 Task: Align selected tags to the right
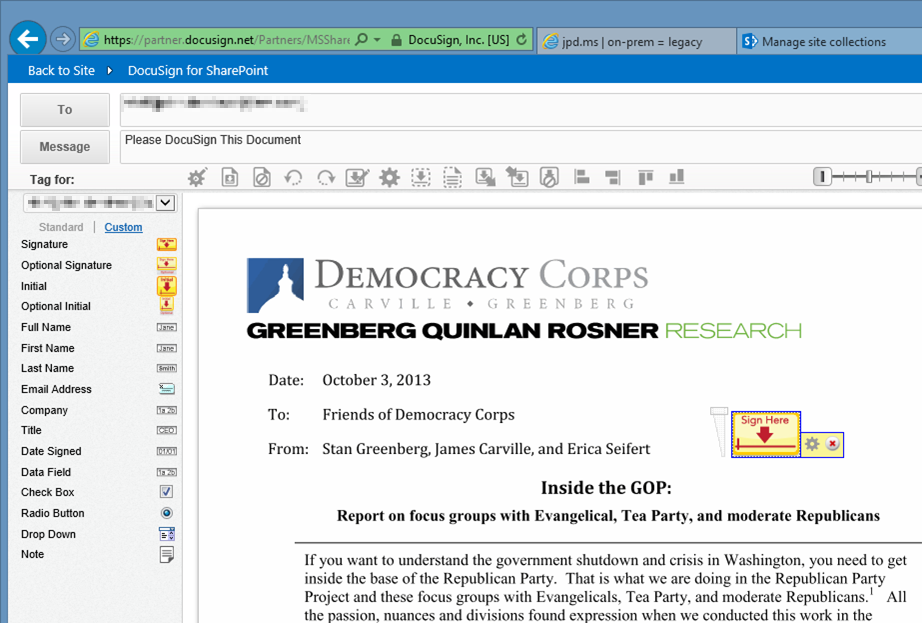(x=613, y=177)
